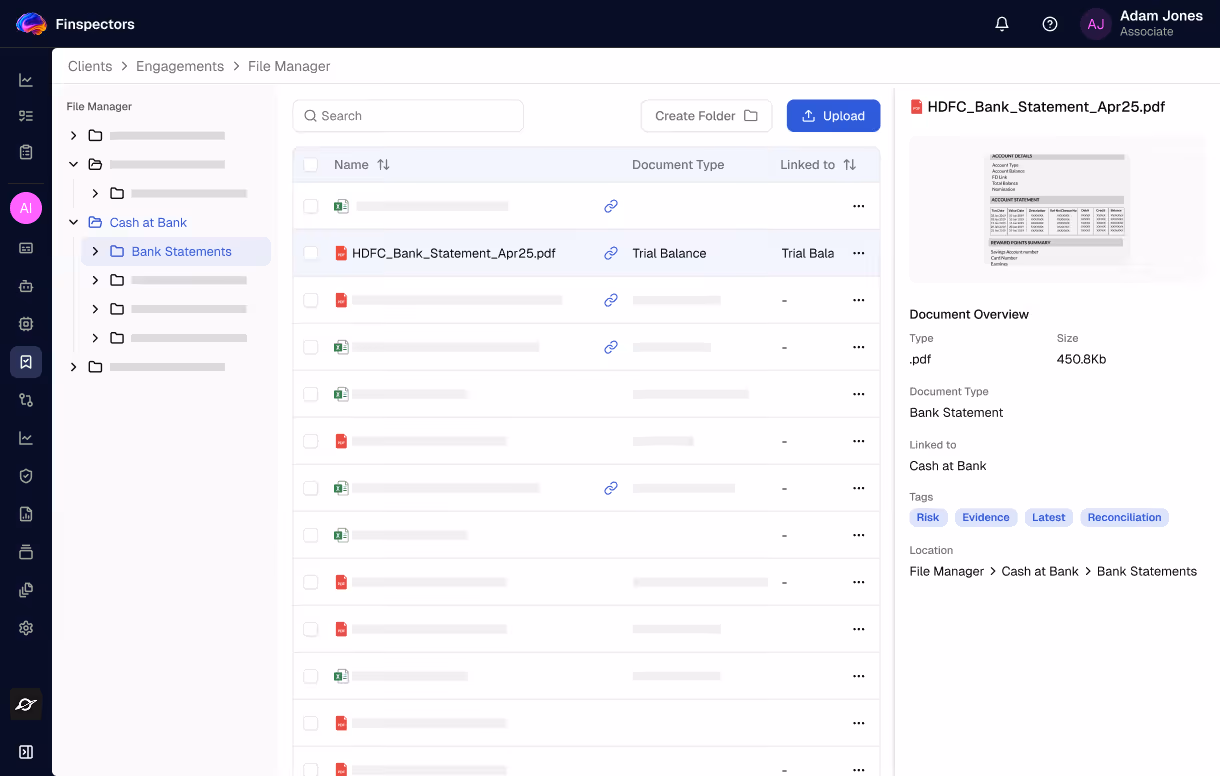Open the shield check sidebar icon
The width and height of the screenshot is (1220, 776).
26,476
